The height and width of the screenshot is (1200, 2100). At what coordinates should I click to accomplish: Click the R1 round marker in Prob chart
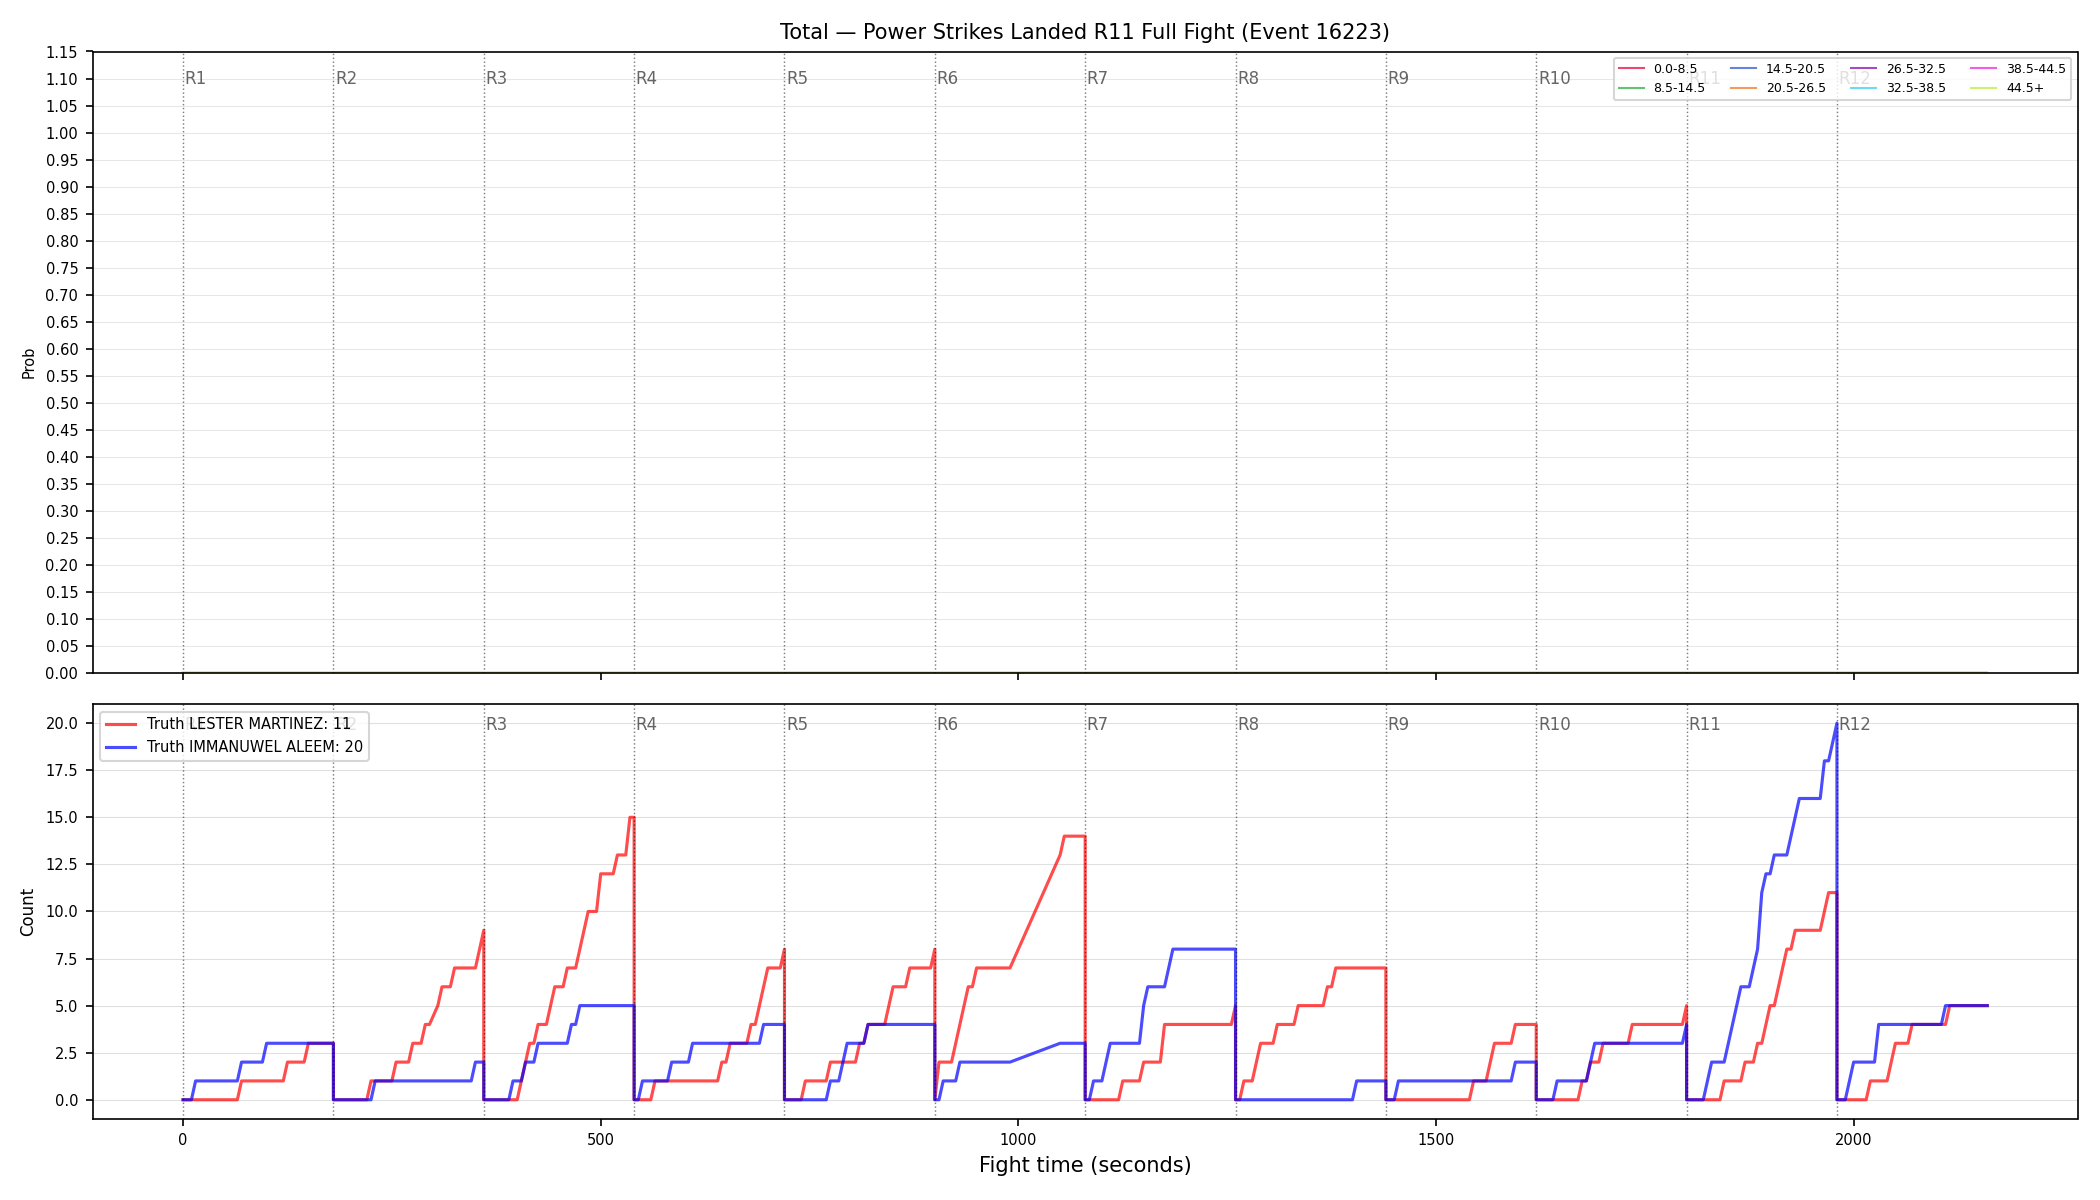195,78
